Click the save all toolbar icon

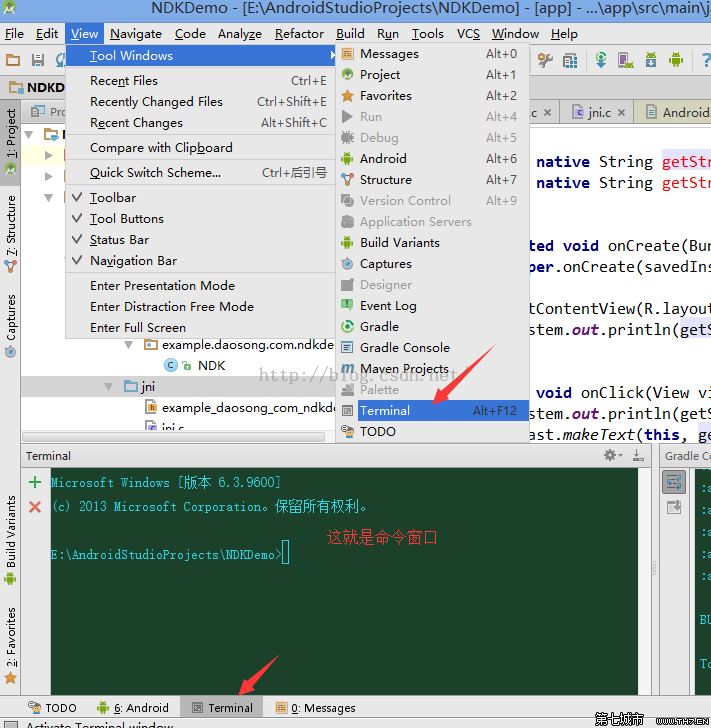pyautogui.click(x=38, y=59)
